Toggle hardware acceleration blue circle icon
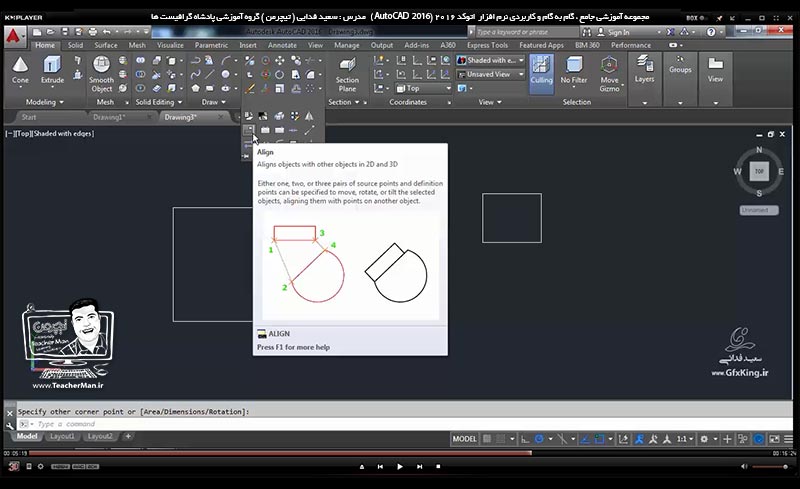 coord(759,439)
